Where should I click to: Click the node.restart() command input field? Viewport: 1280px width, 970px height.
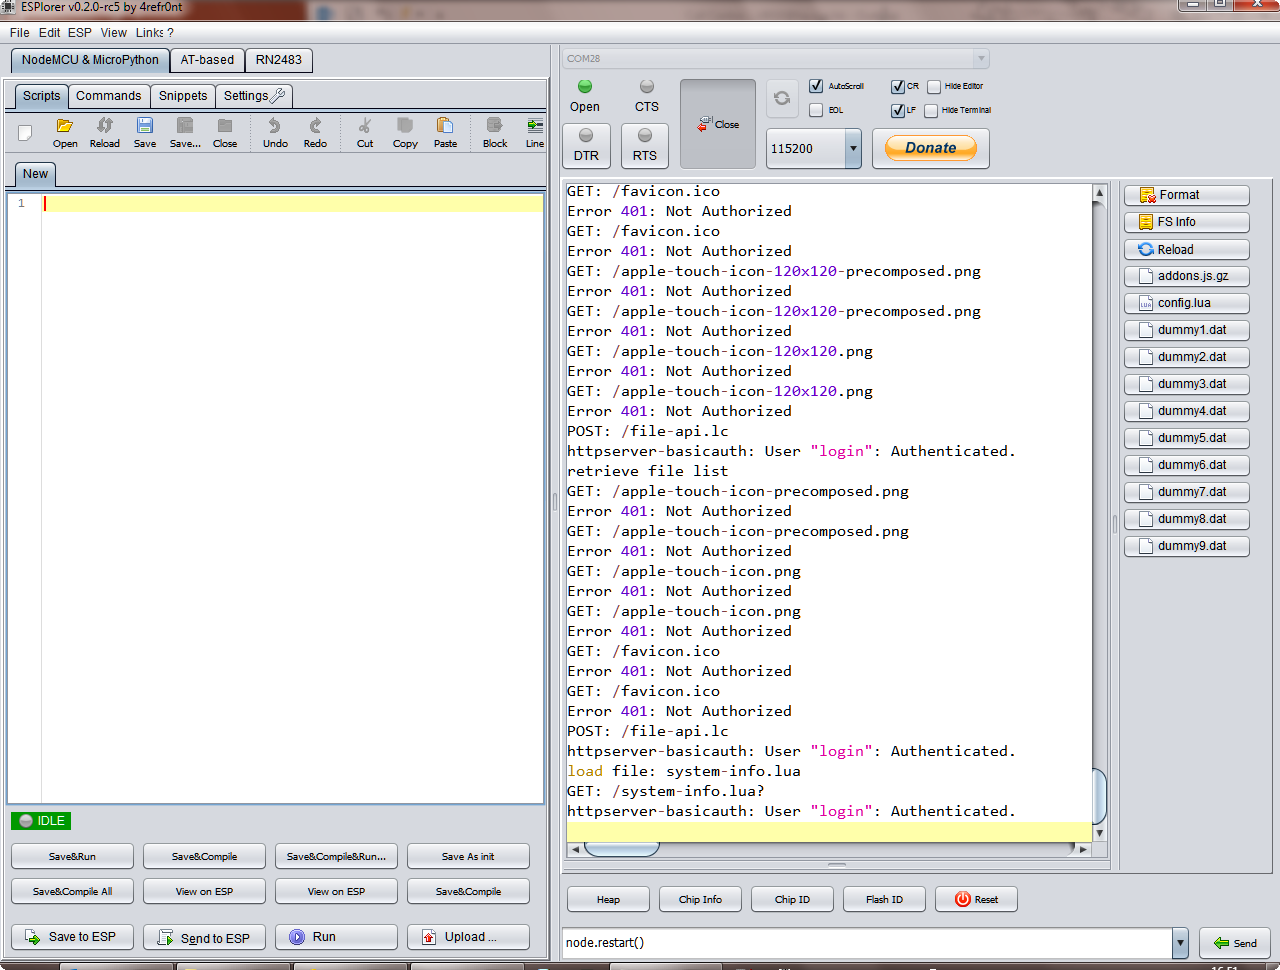click(x=867, y=942)
